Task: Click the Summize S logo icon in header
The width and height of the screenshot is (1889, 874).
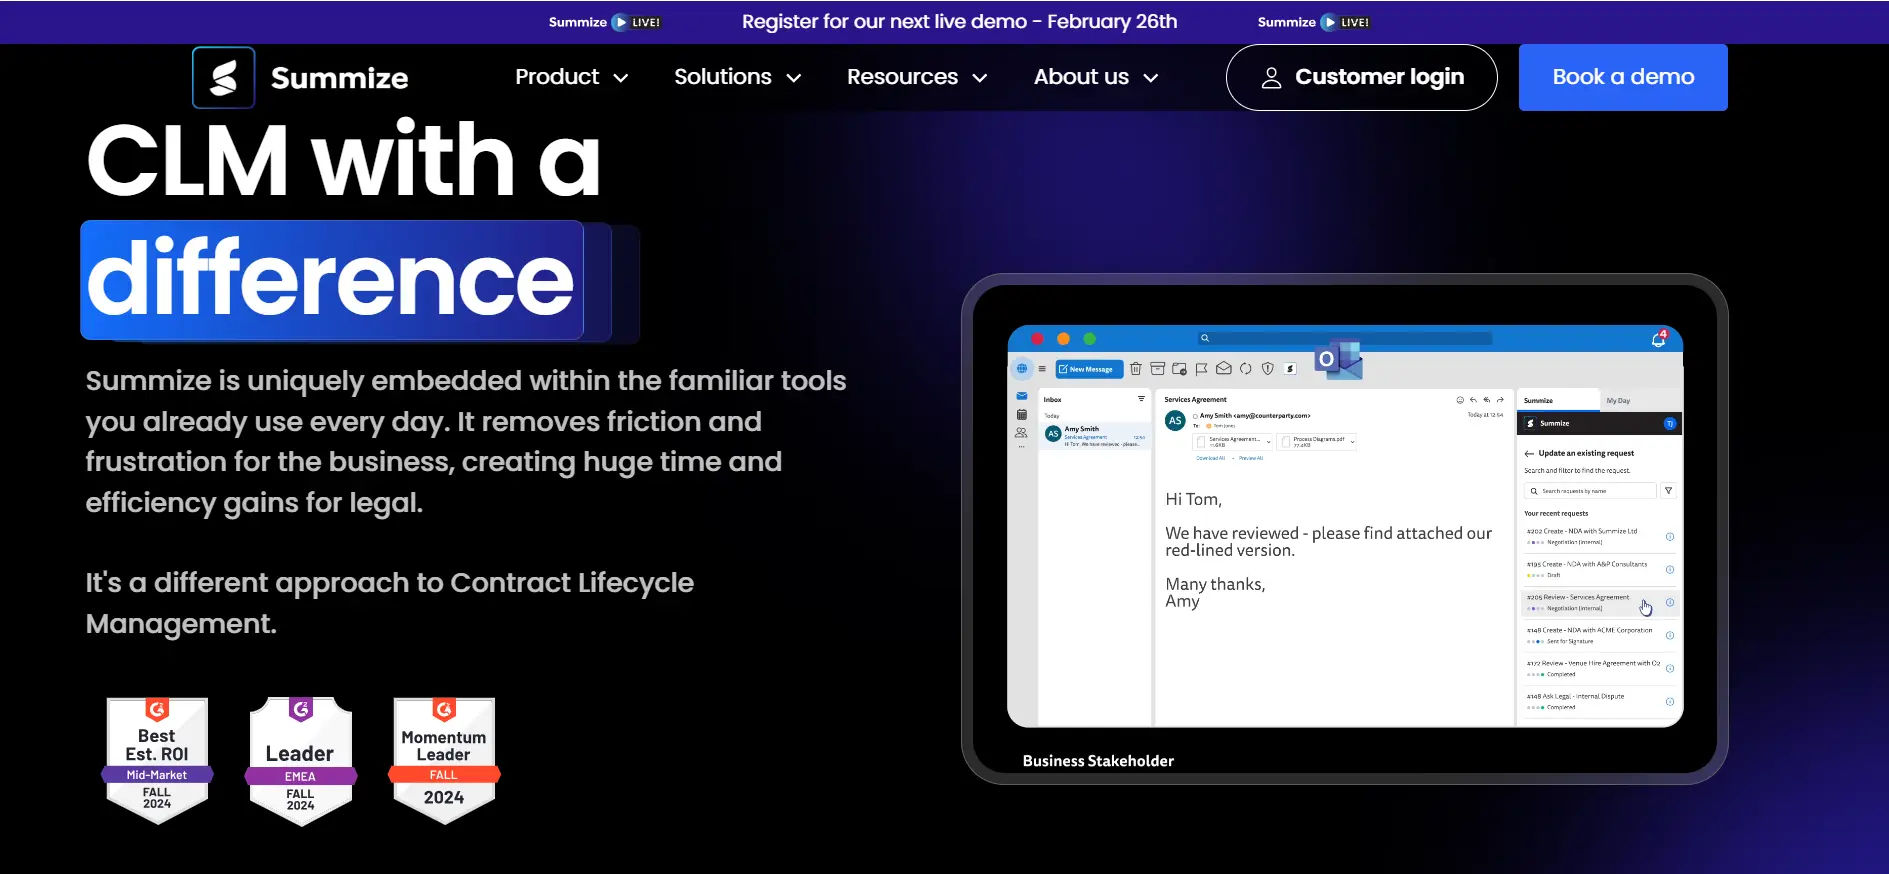Action: [224, 77]
